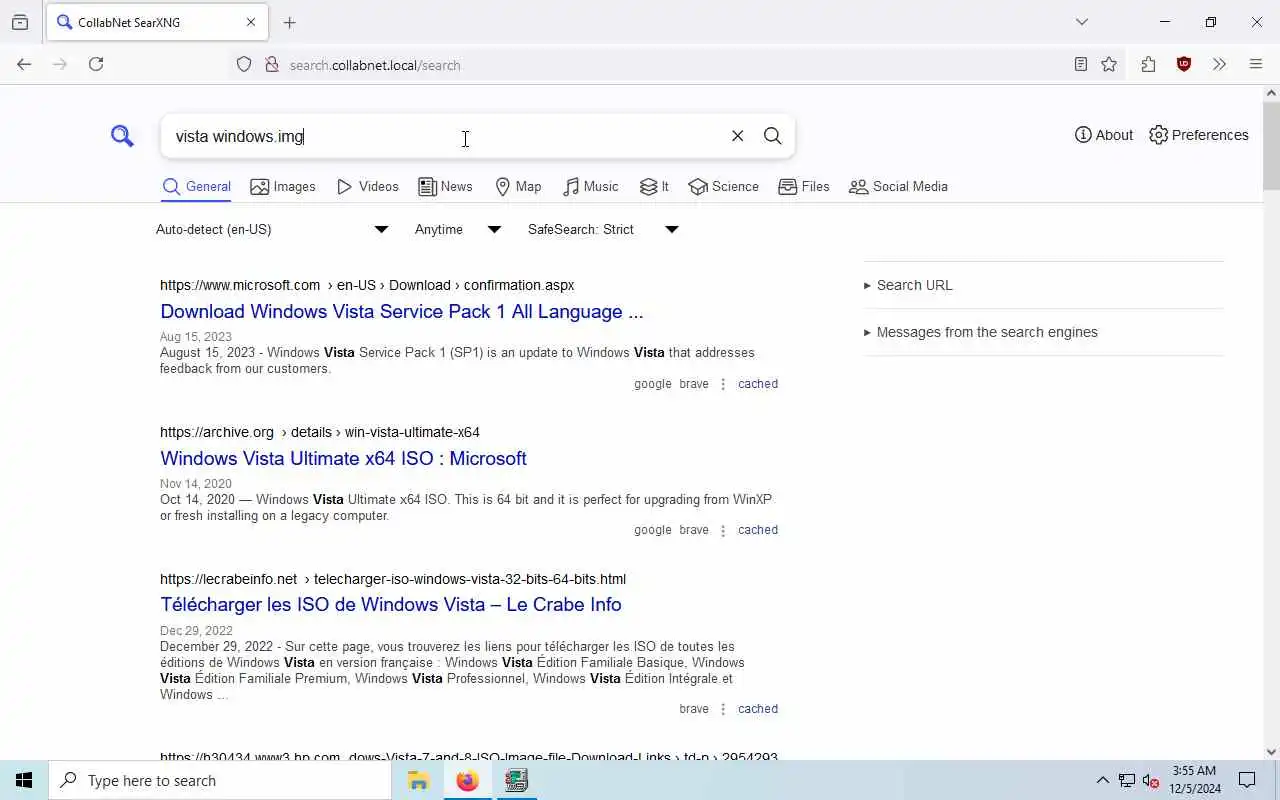The height and width of the screenshot is (800, 1280).
Task: Open the uBlock Origin extension icon
Action: 1184,64
